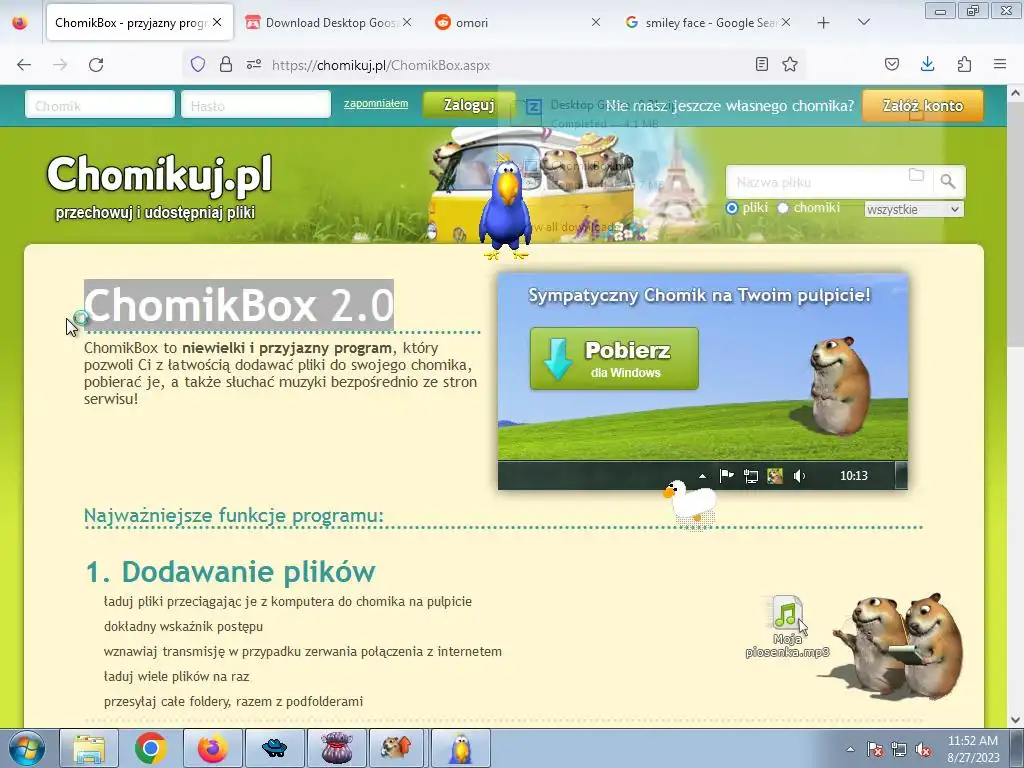Viewport: 1024px width, 768px height.
Task: Open Windows Explorer from the taskbar
Action: (x=89, y=748)
